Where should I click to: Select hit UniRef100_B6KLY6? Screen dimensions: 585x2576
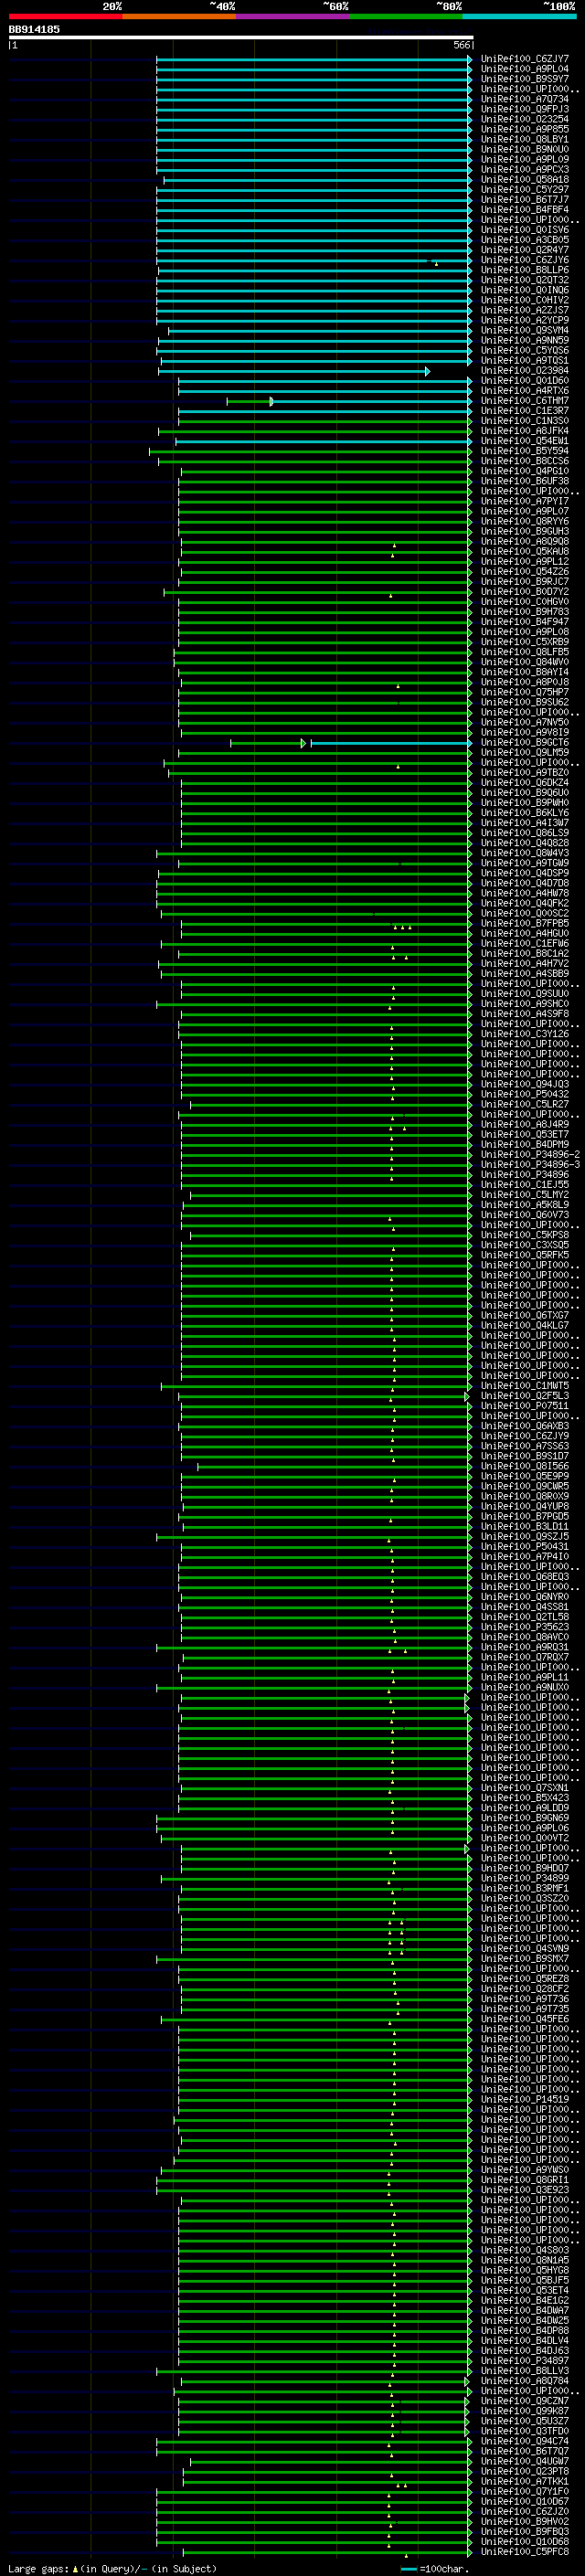pyautogui.click(x=524, y=813)
